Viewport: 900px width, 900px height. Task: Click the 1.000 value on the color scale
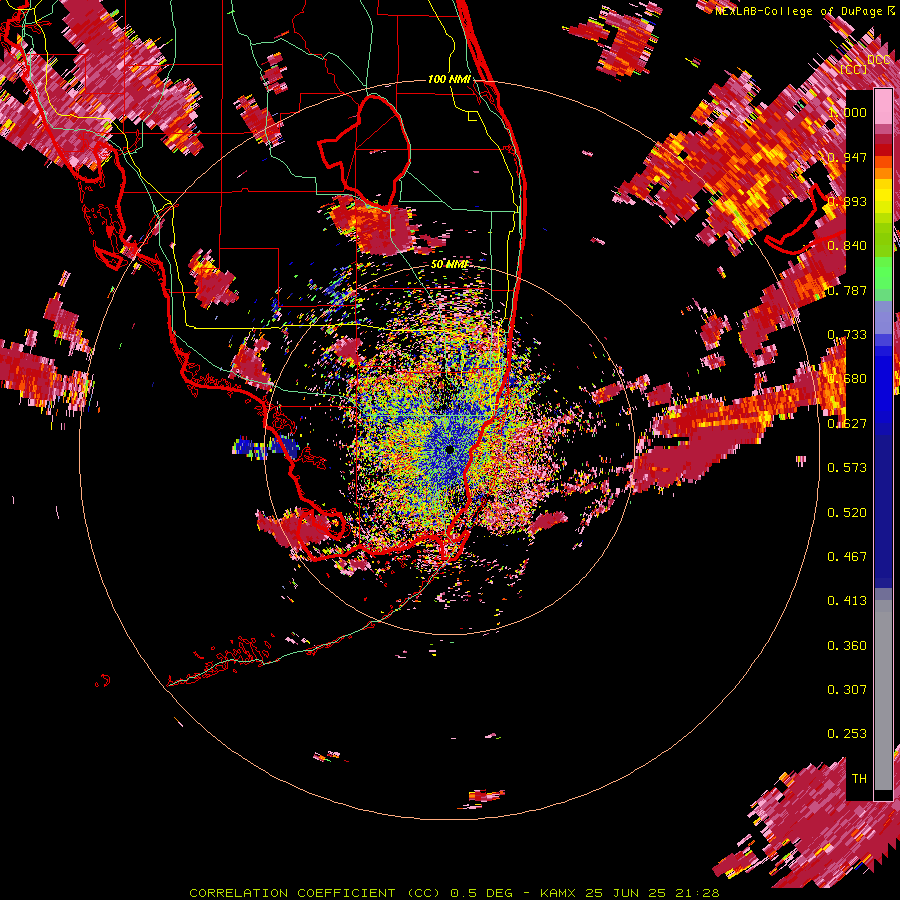pyautogui.click(x=847, y=112)
